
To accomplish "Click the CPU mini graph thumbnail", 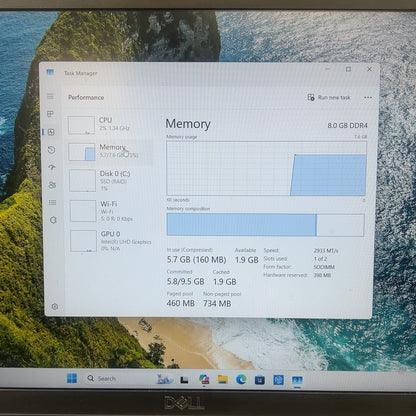I will [81, 125].
